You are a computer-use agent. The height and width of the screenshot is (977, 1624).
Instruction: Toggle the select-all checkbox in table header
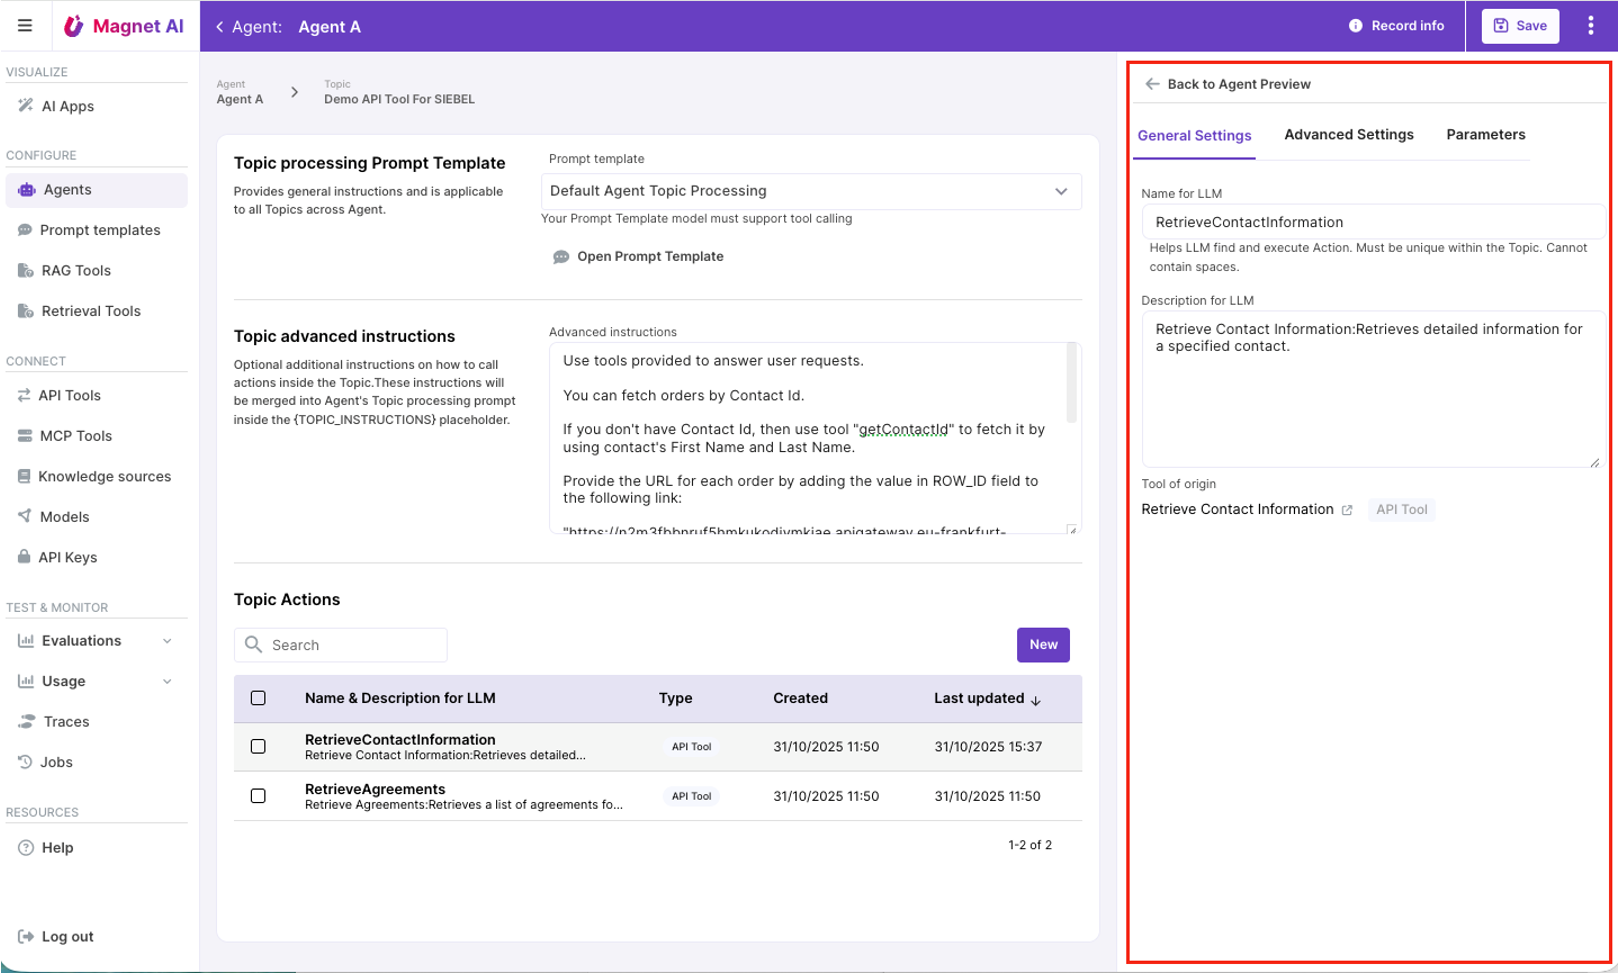[x=259, y=700]
